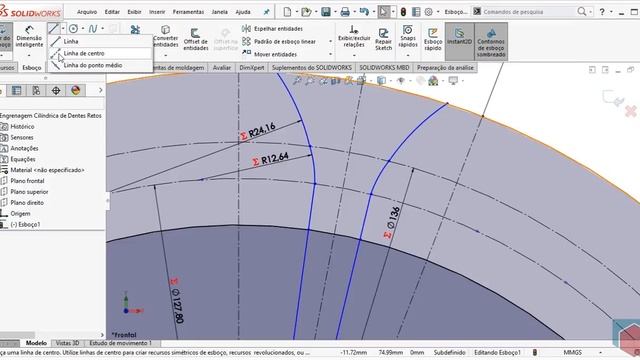Click the Open file icon

tap(306, 12)
